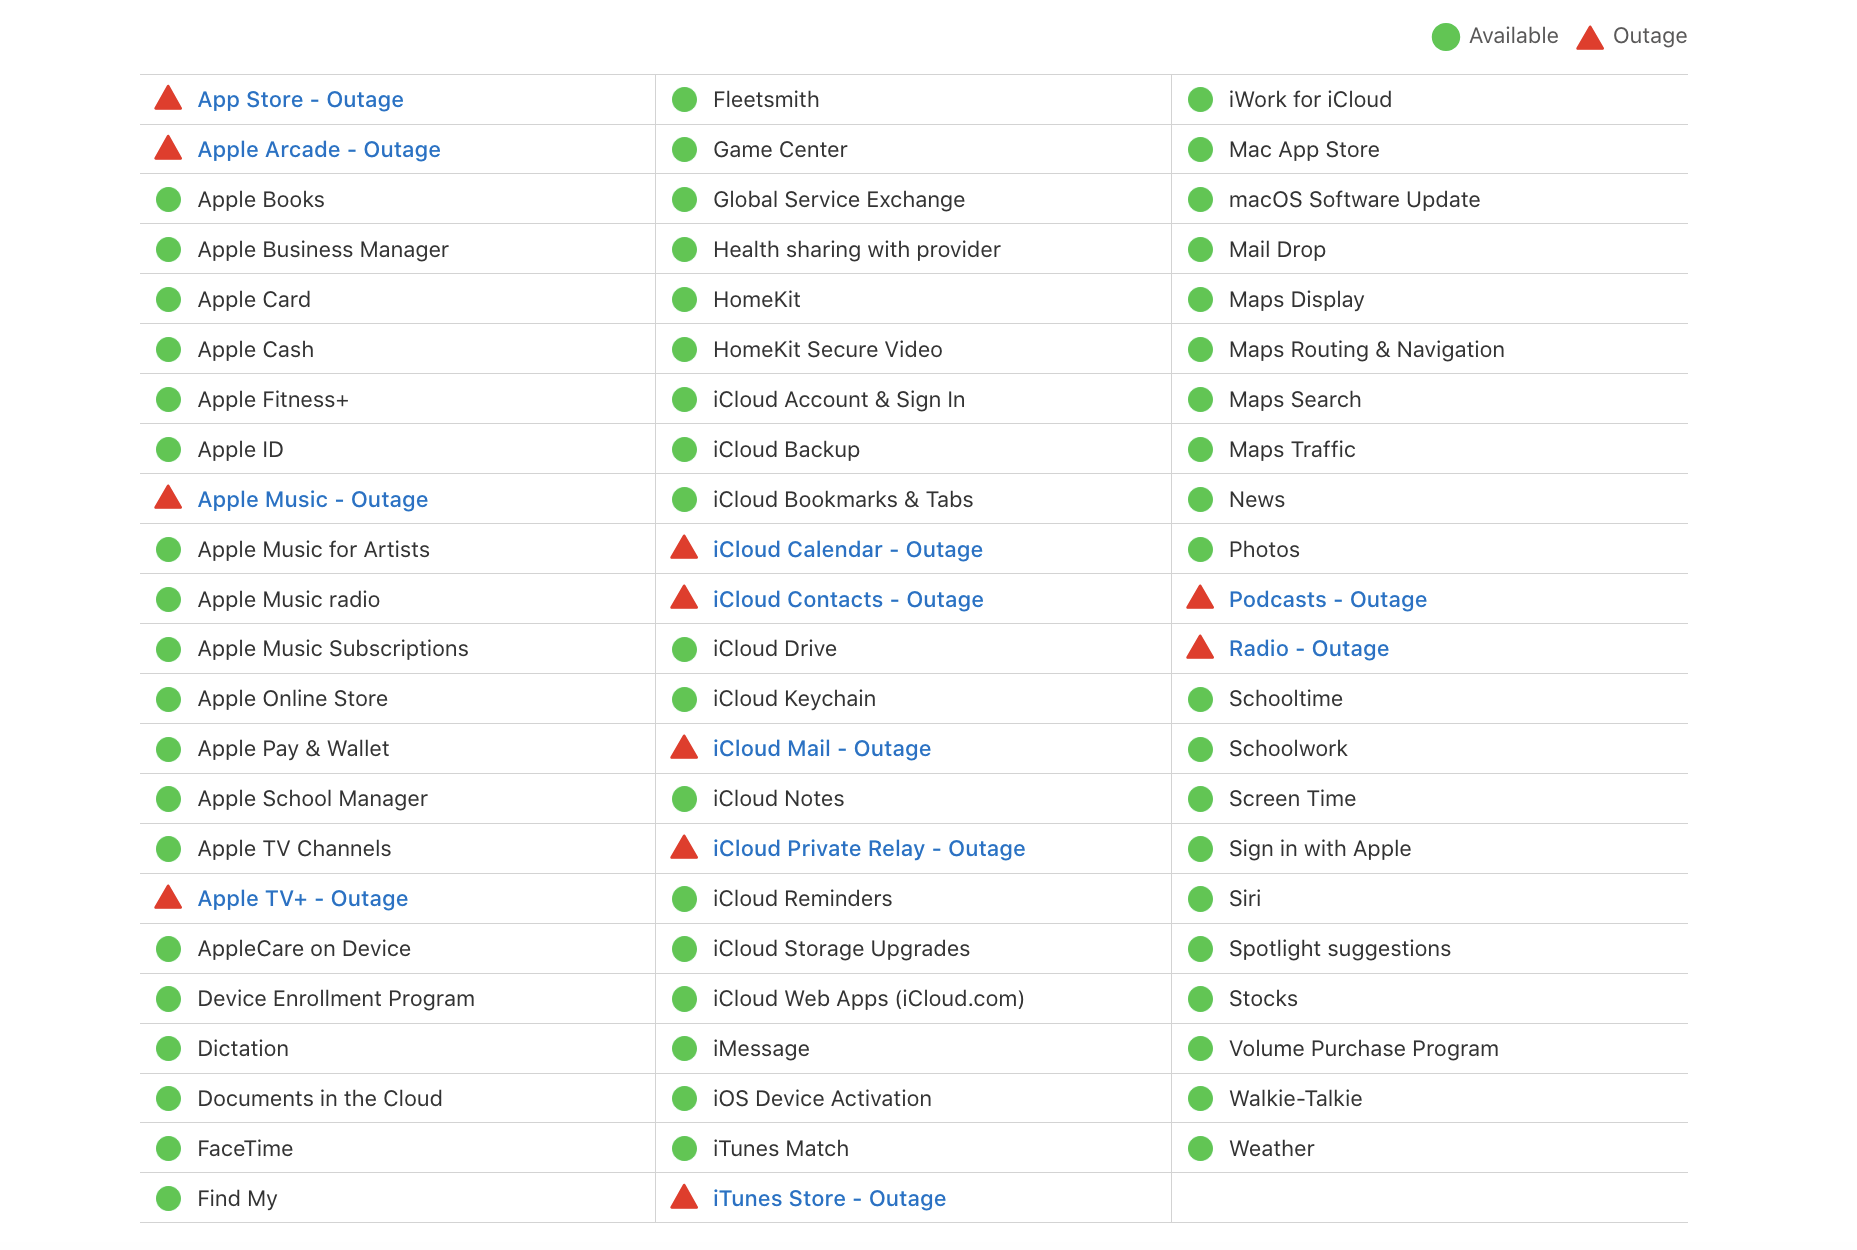Open the iCloud Private Relay - Outage link
This screenshot has height=1250, width=1857.
[869, 848]
